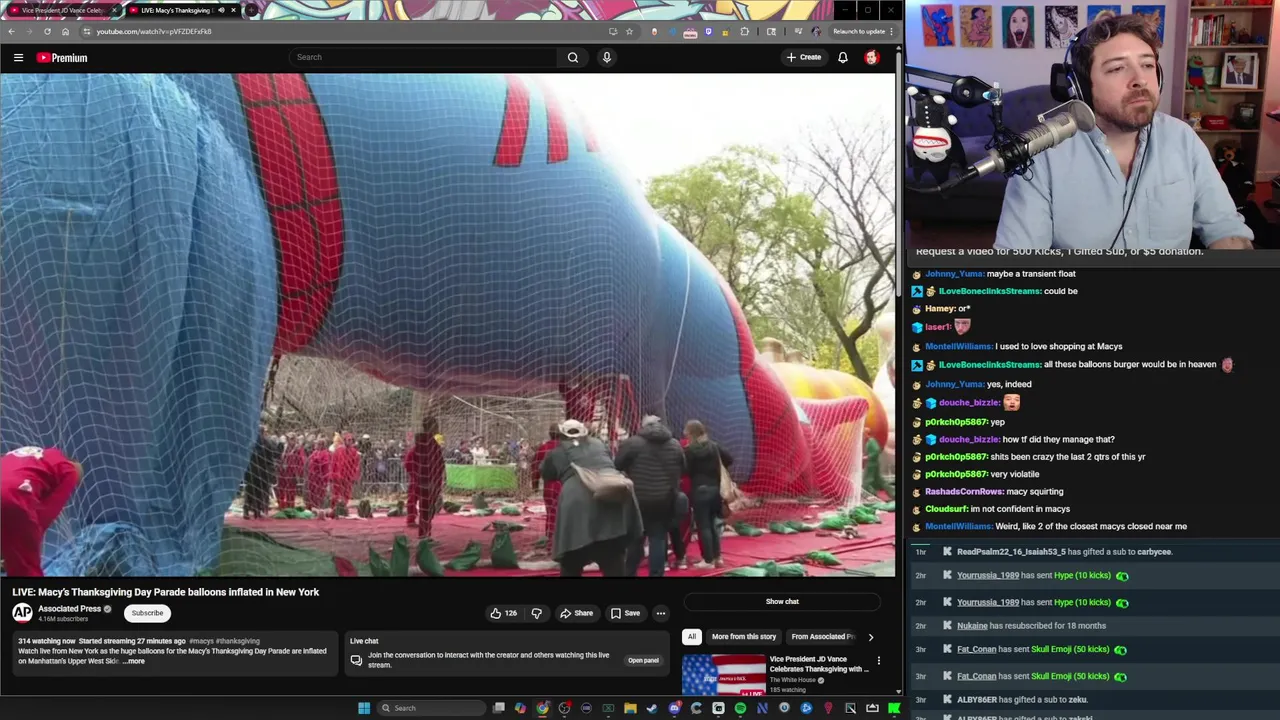The width and height of the screenshot is (1280, 720).
Task: Click Show chat button
Action: pos(782,602)
